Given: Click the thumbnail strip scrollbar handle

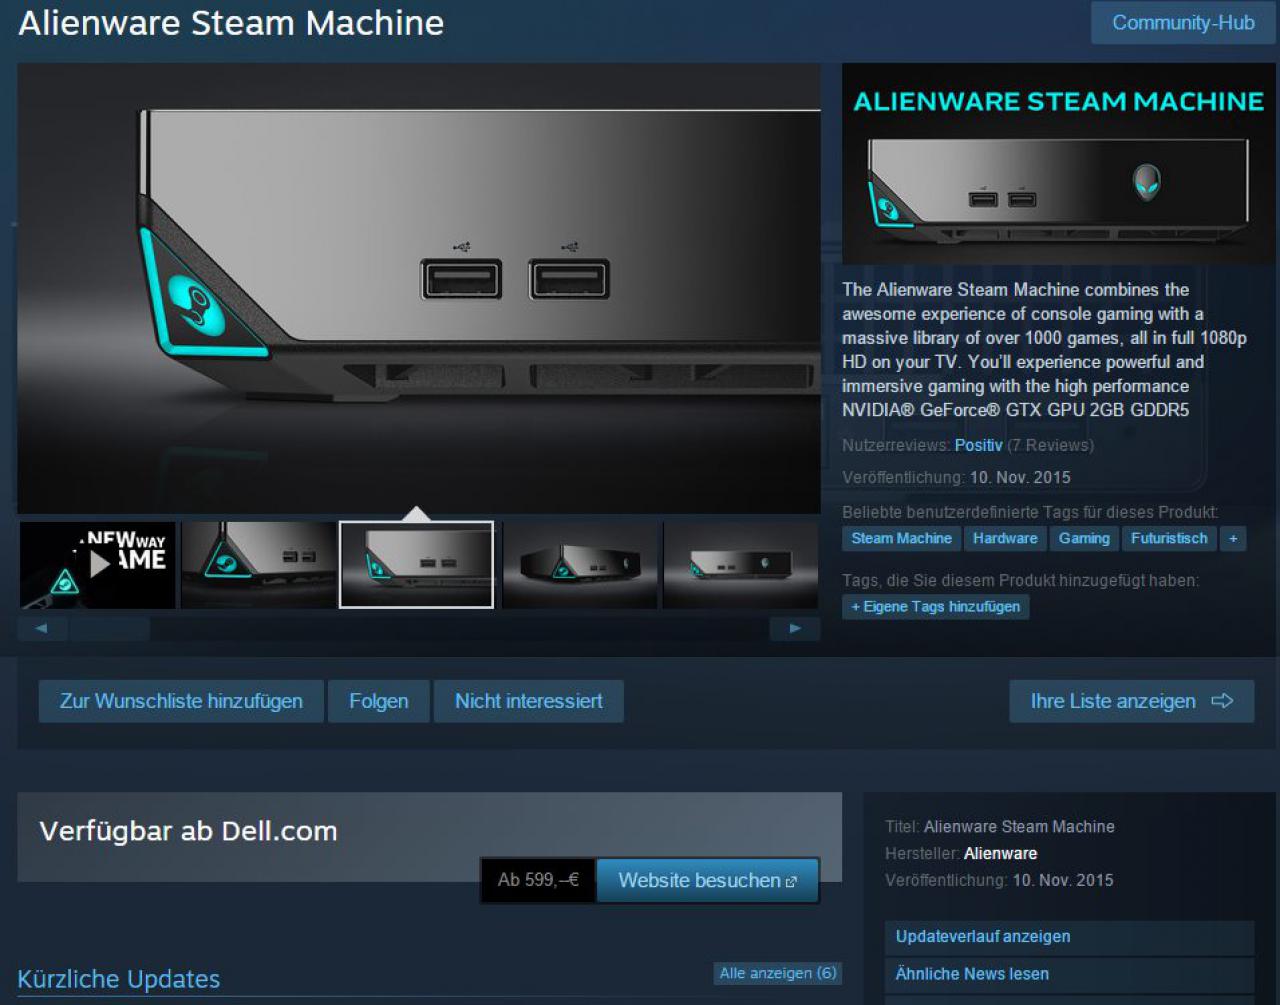Looking at the screenshot, I should coord(110,628).
